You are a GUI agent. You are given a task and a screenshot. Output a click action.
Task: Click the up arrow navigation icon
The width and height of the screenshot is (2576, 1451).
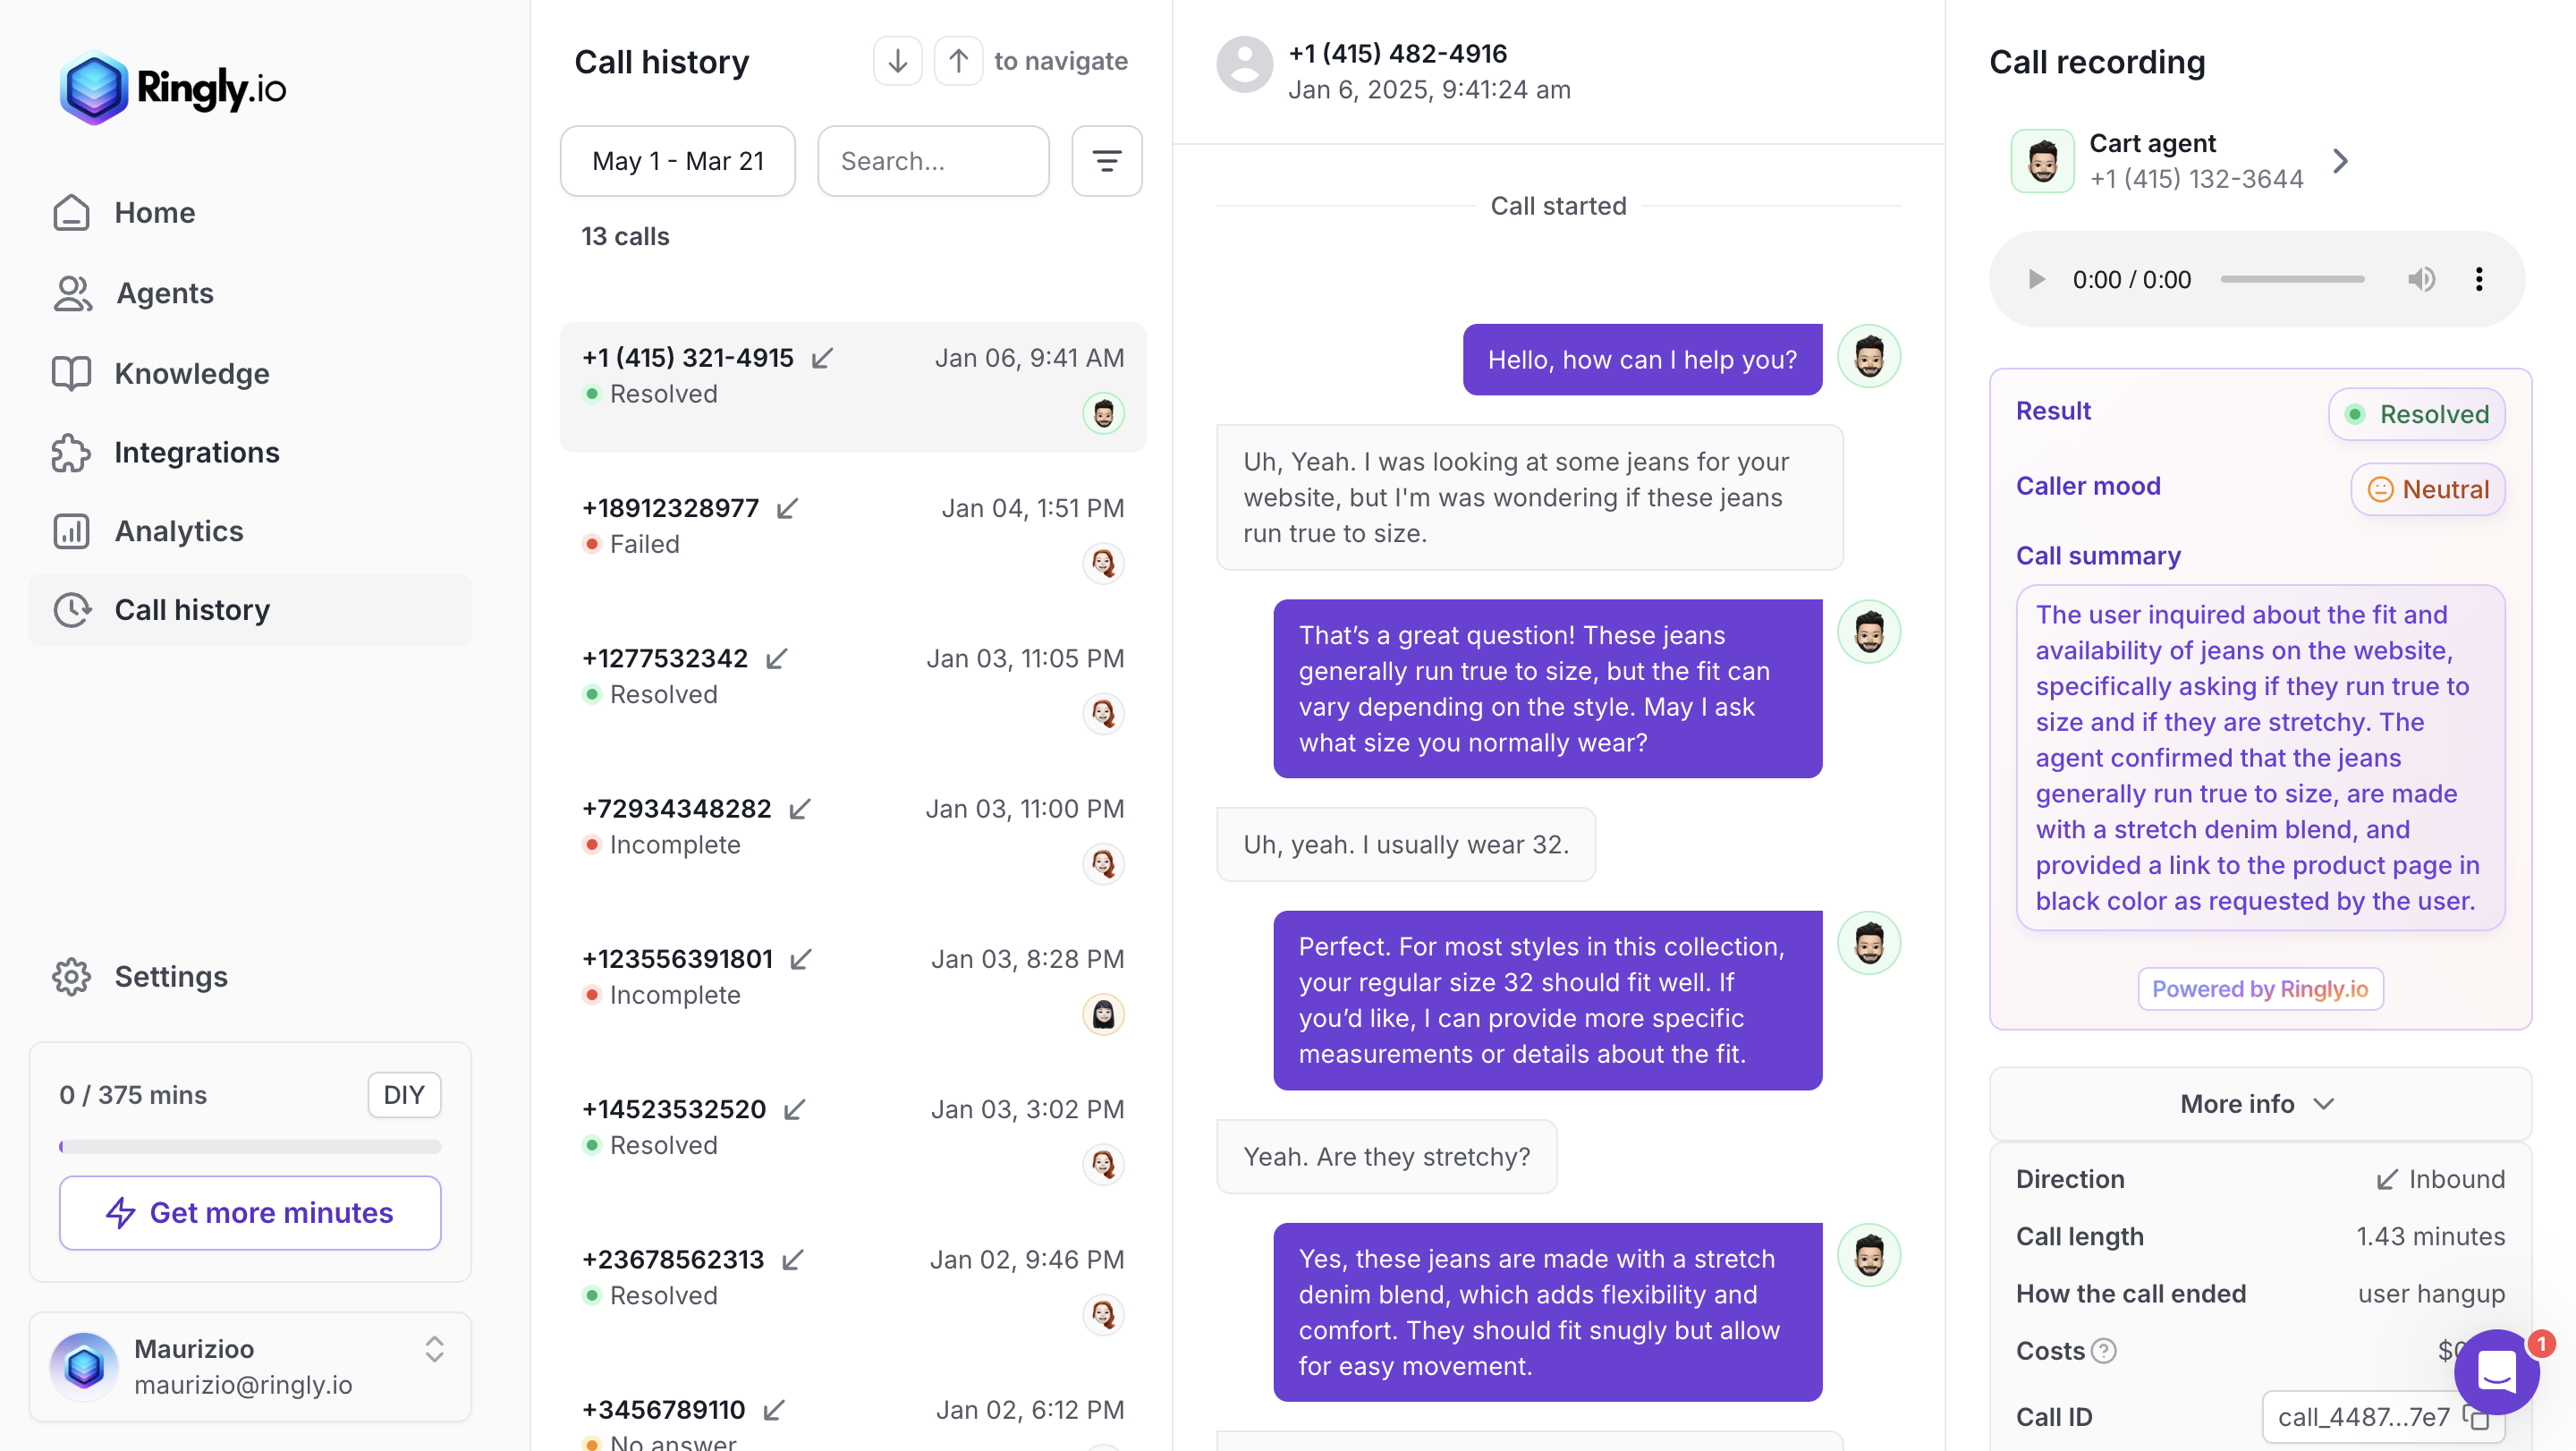pyautogui.click(x=958, y=61)
